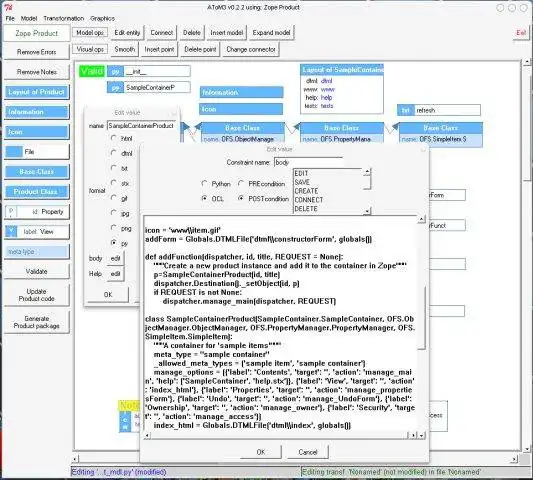533x480 pixels.
Task: Click the Connect button
Action: pos(161,33)
